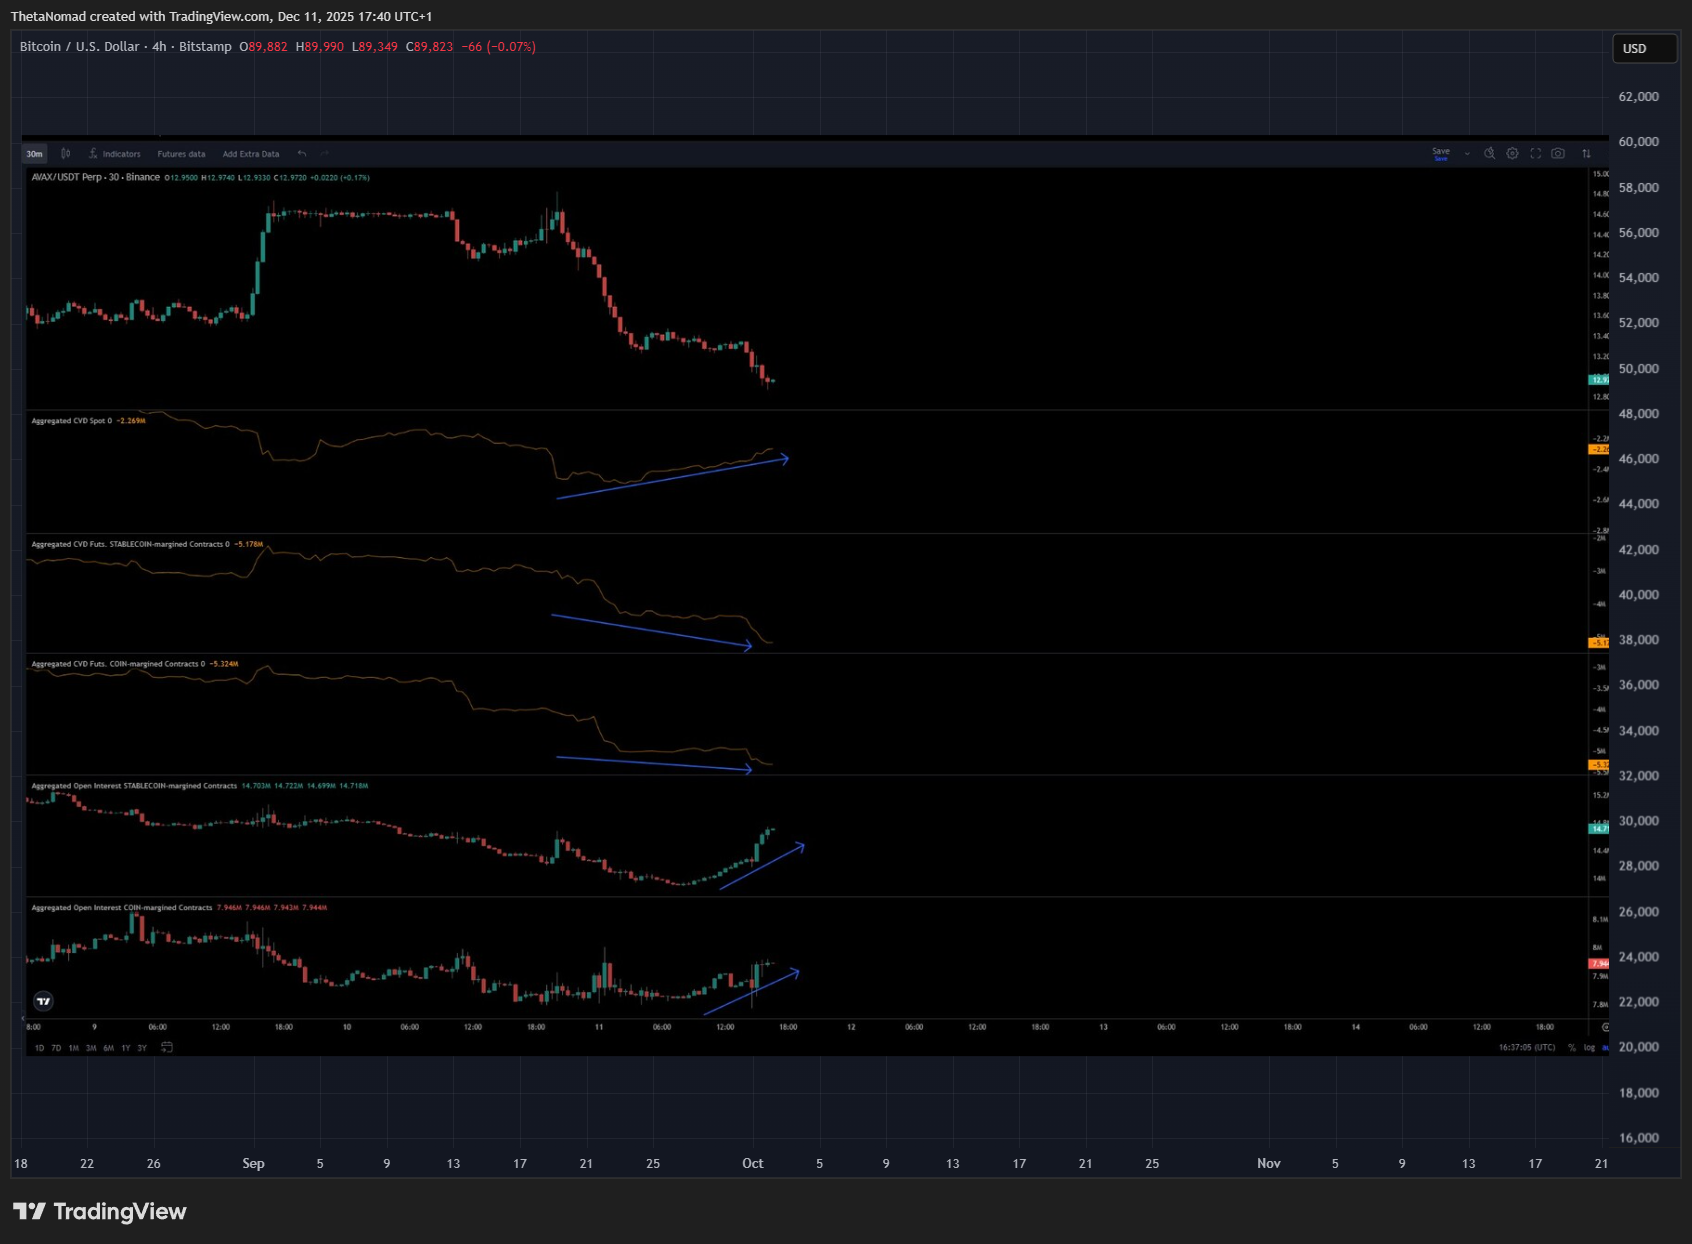This screenshot has width=1692, height=1244.
Task: Click the time axis settings icon at right end
Action: point(1605,1027)
